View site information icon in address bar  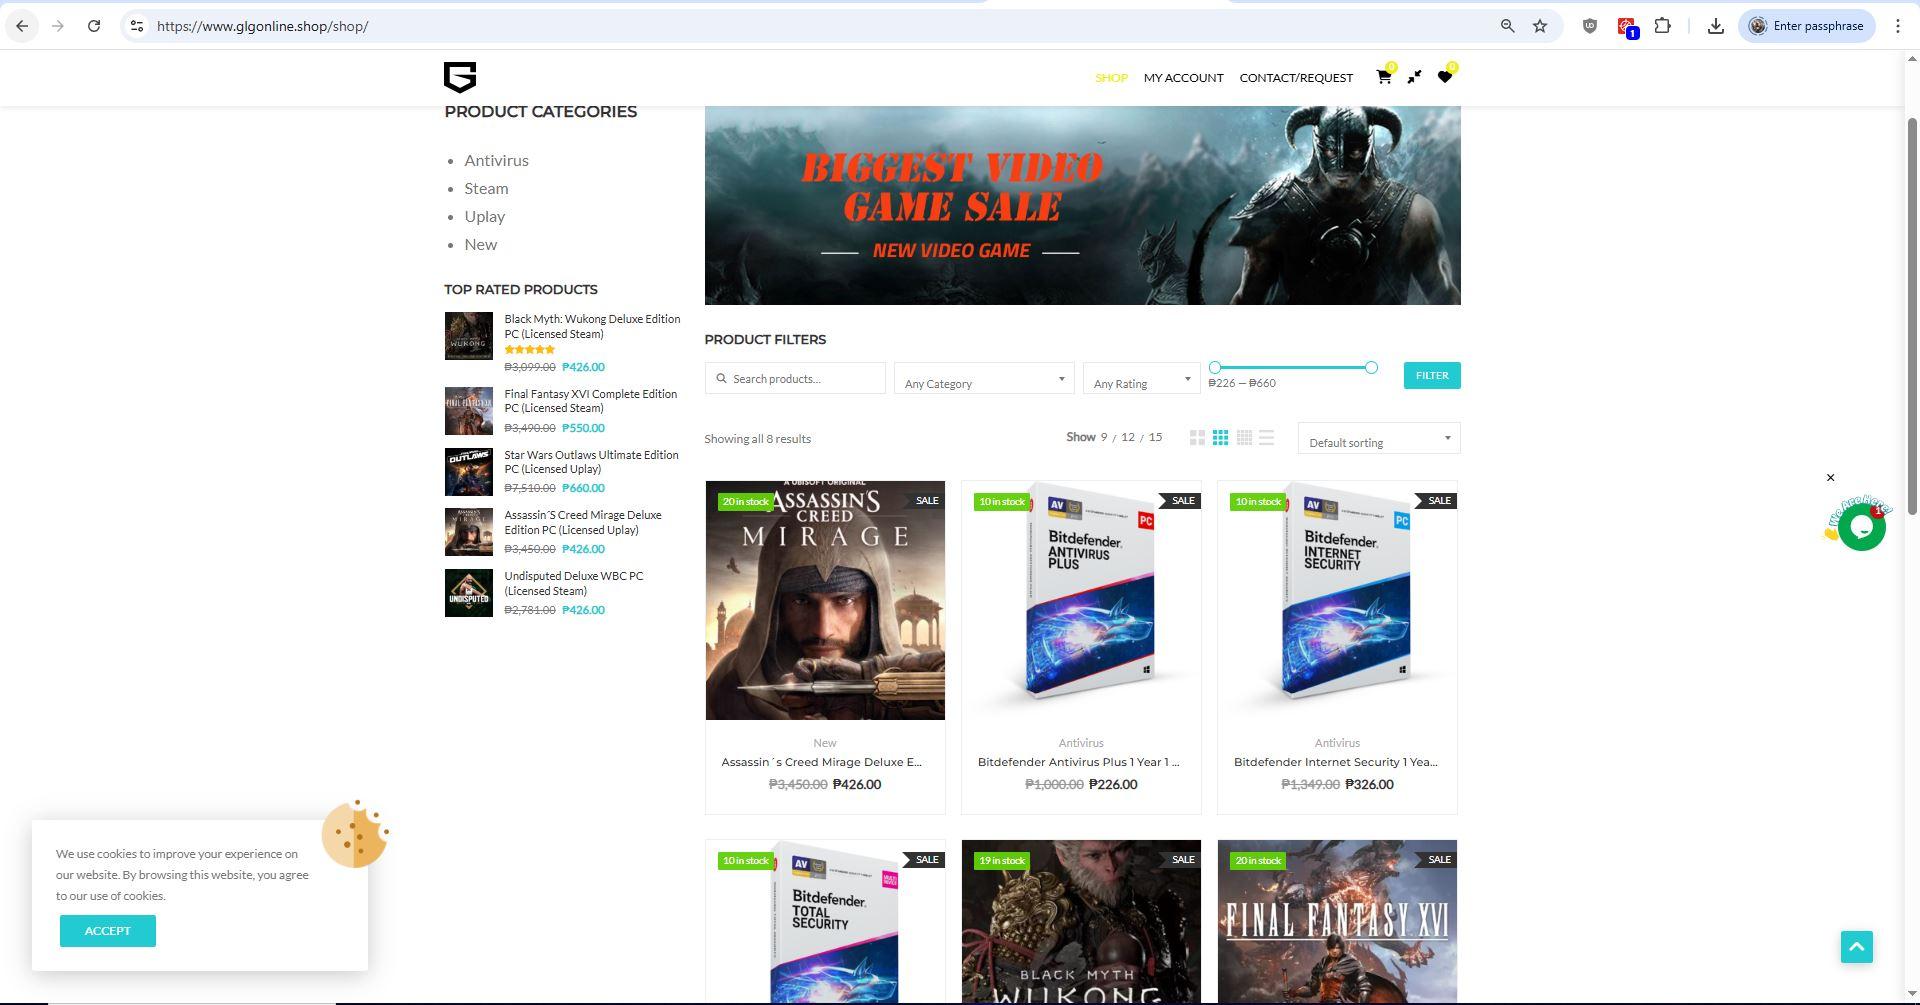[x=137, y=26]
